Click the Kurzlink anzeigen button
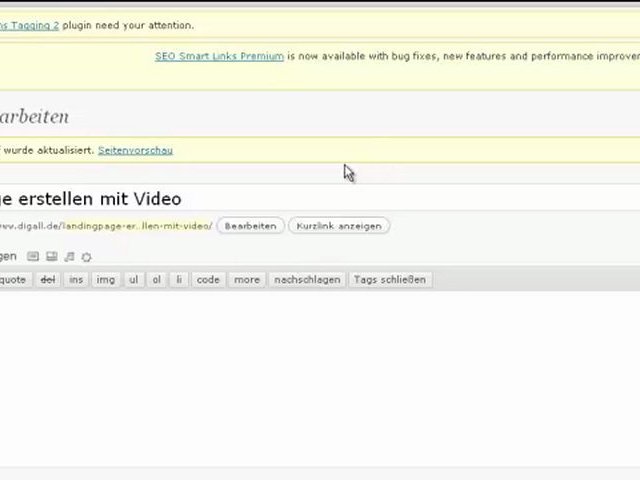The width and height of the screenshot is (640, 480). tap(339, 226)
